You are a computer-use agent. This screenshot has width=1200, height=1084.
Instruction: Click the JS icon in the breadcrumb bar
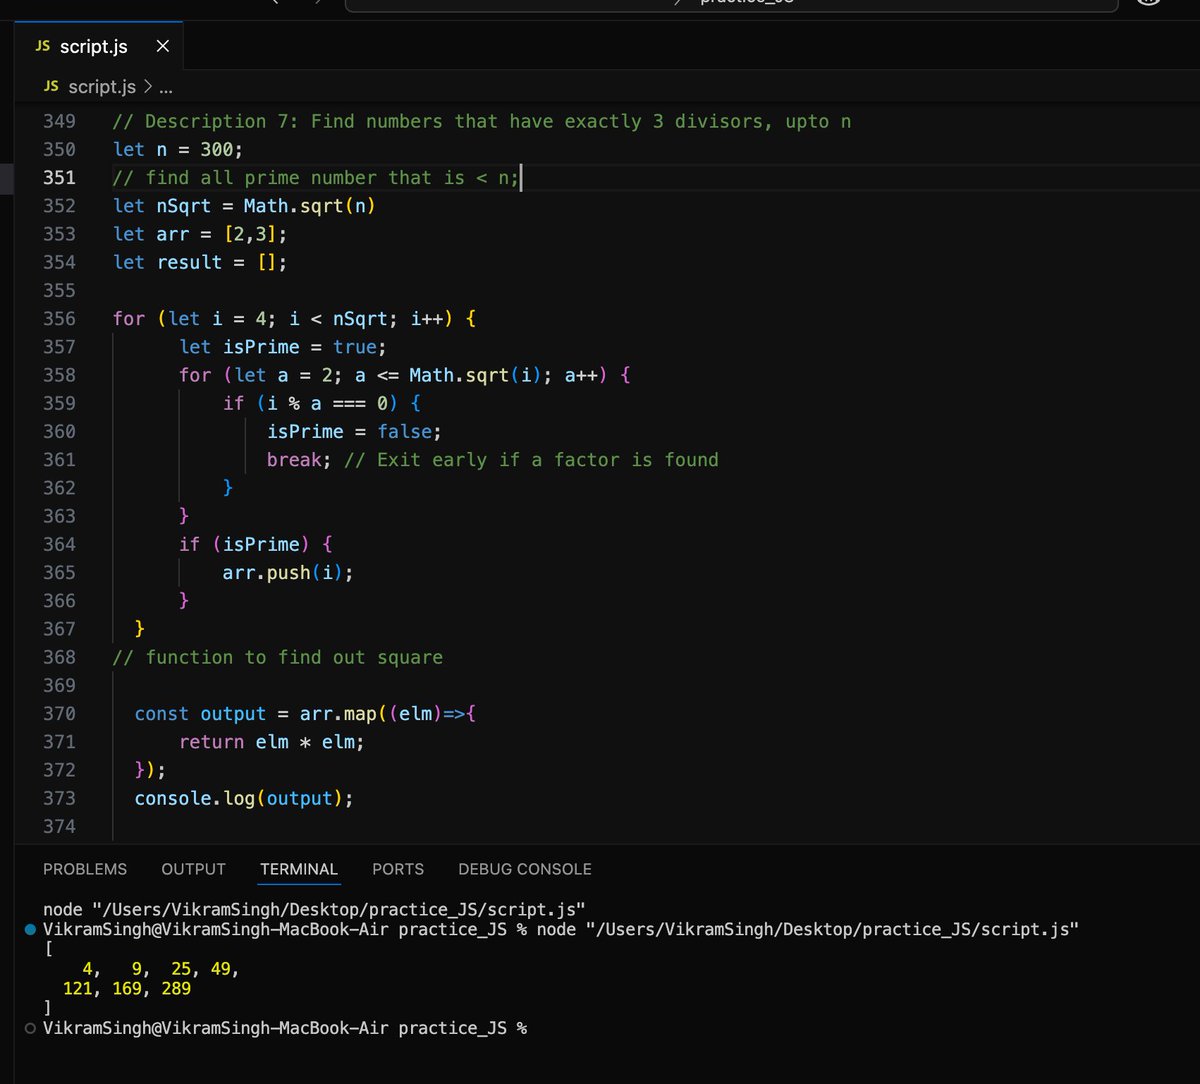click(51, 87)
